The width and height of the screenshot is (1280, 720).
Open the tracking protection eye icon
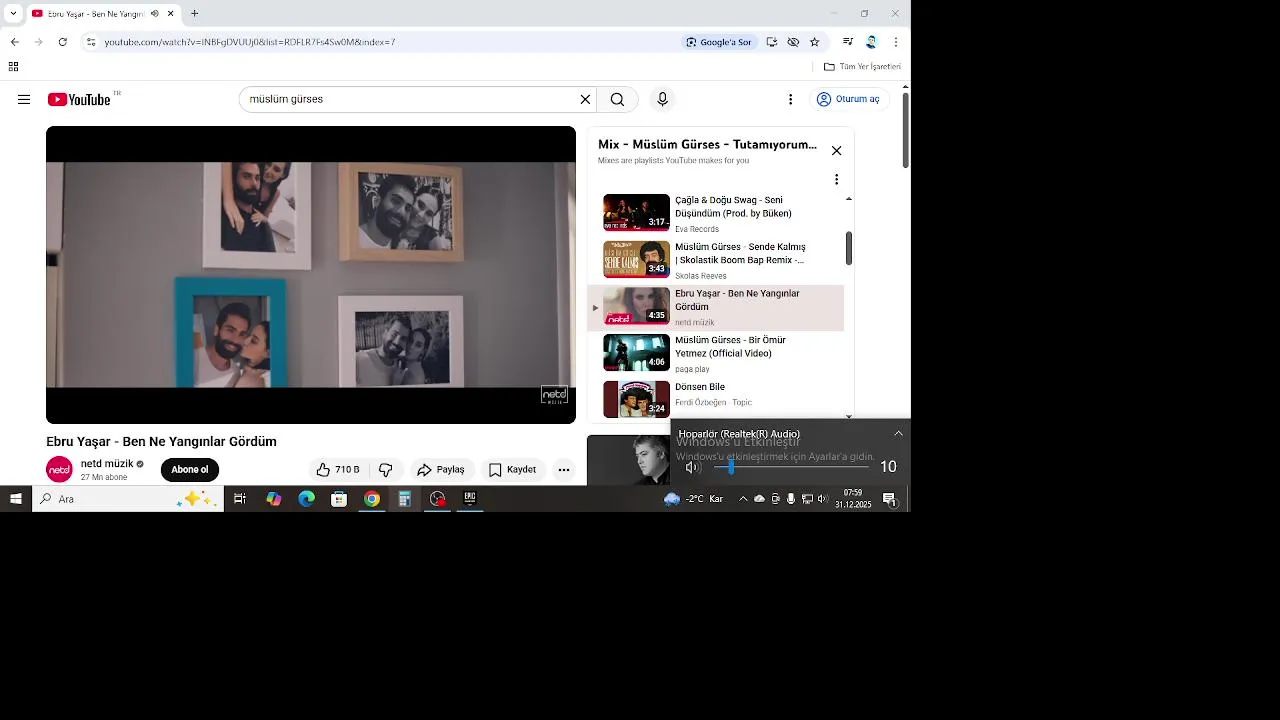(793, 42)
